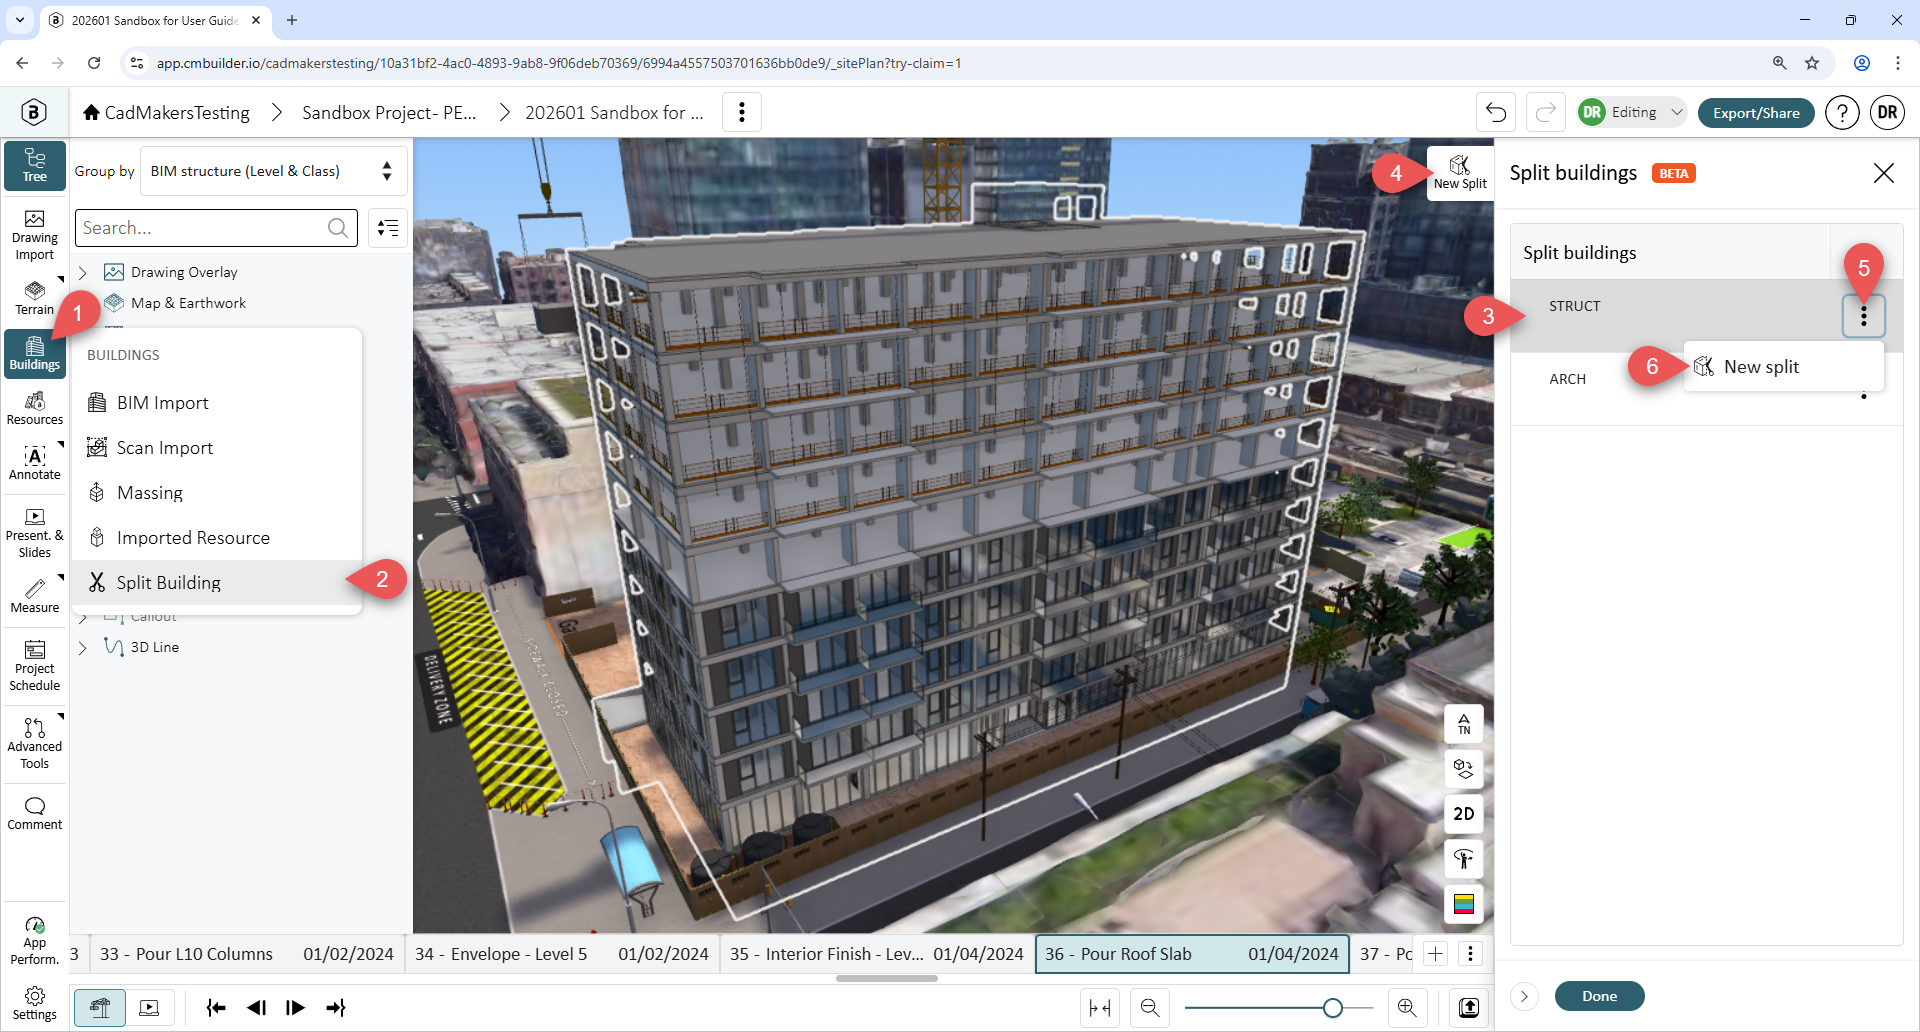The image size is (1920, 1032).
Task: Open the three-dot menu beside project breadcrumb
Action: pyautogui.click(x=741, y=112)
